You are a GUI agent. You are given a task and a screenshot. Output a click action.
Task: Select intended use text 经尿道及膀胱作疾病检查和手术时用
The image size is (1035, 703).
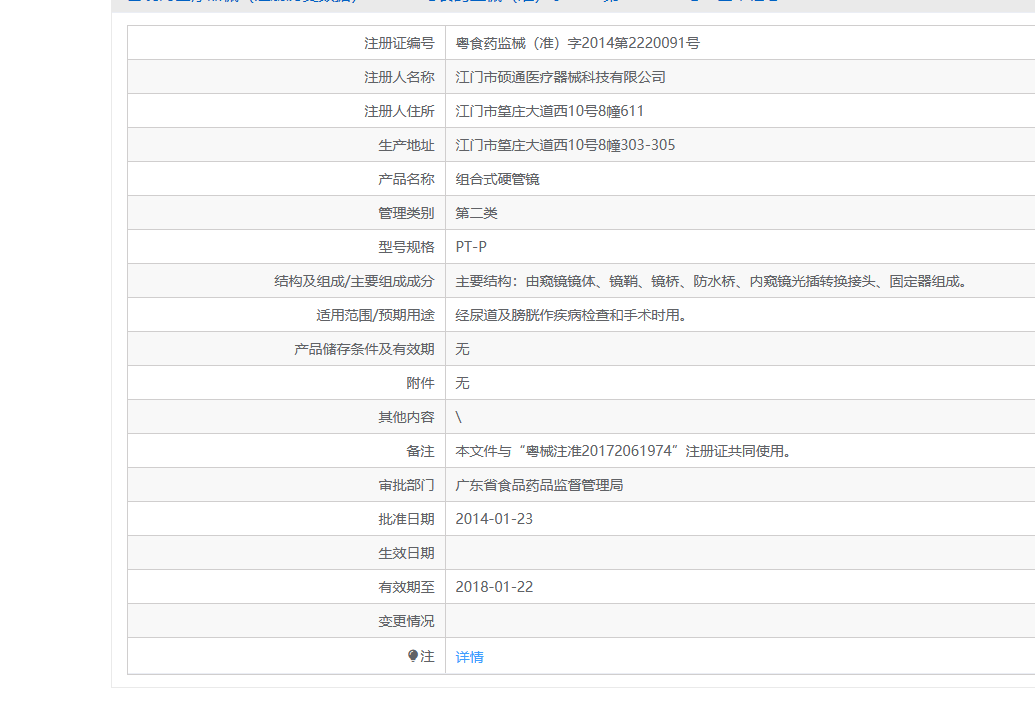(x=572, y=316)
